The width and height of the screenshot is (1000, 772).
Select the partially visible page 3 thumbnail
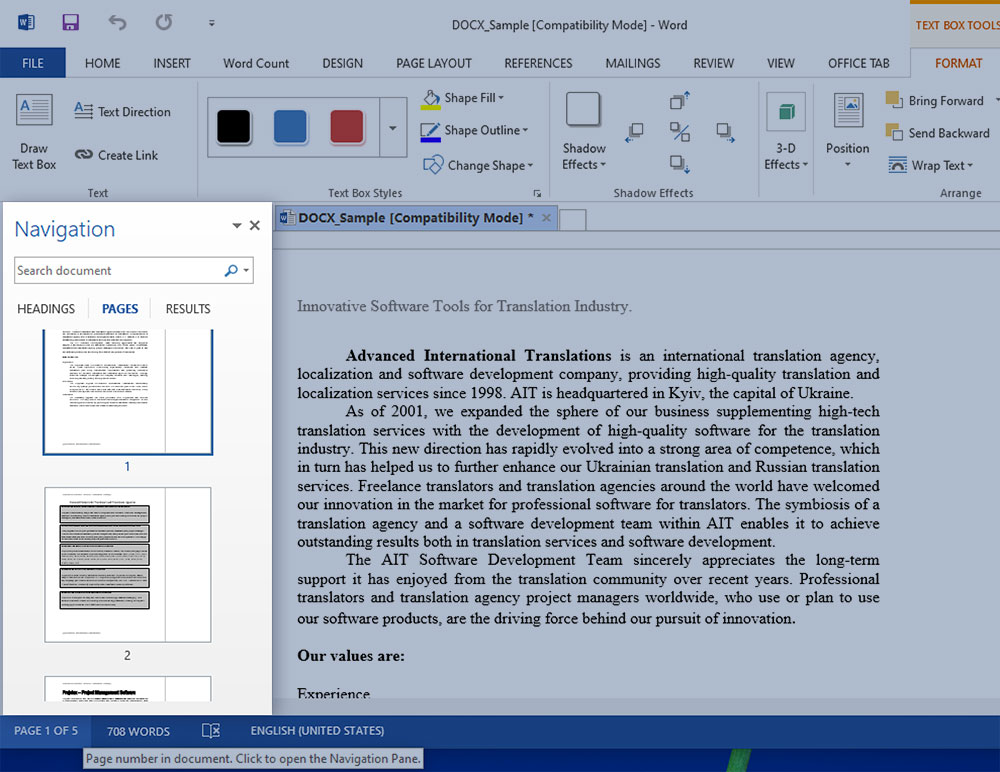point(128,689)
